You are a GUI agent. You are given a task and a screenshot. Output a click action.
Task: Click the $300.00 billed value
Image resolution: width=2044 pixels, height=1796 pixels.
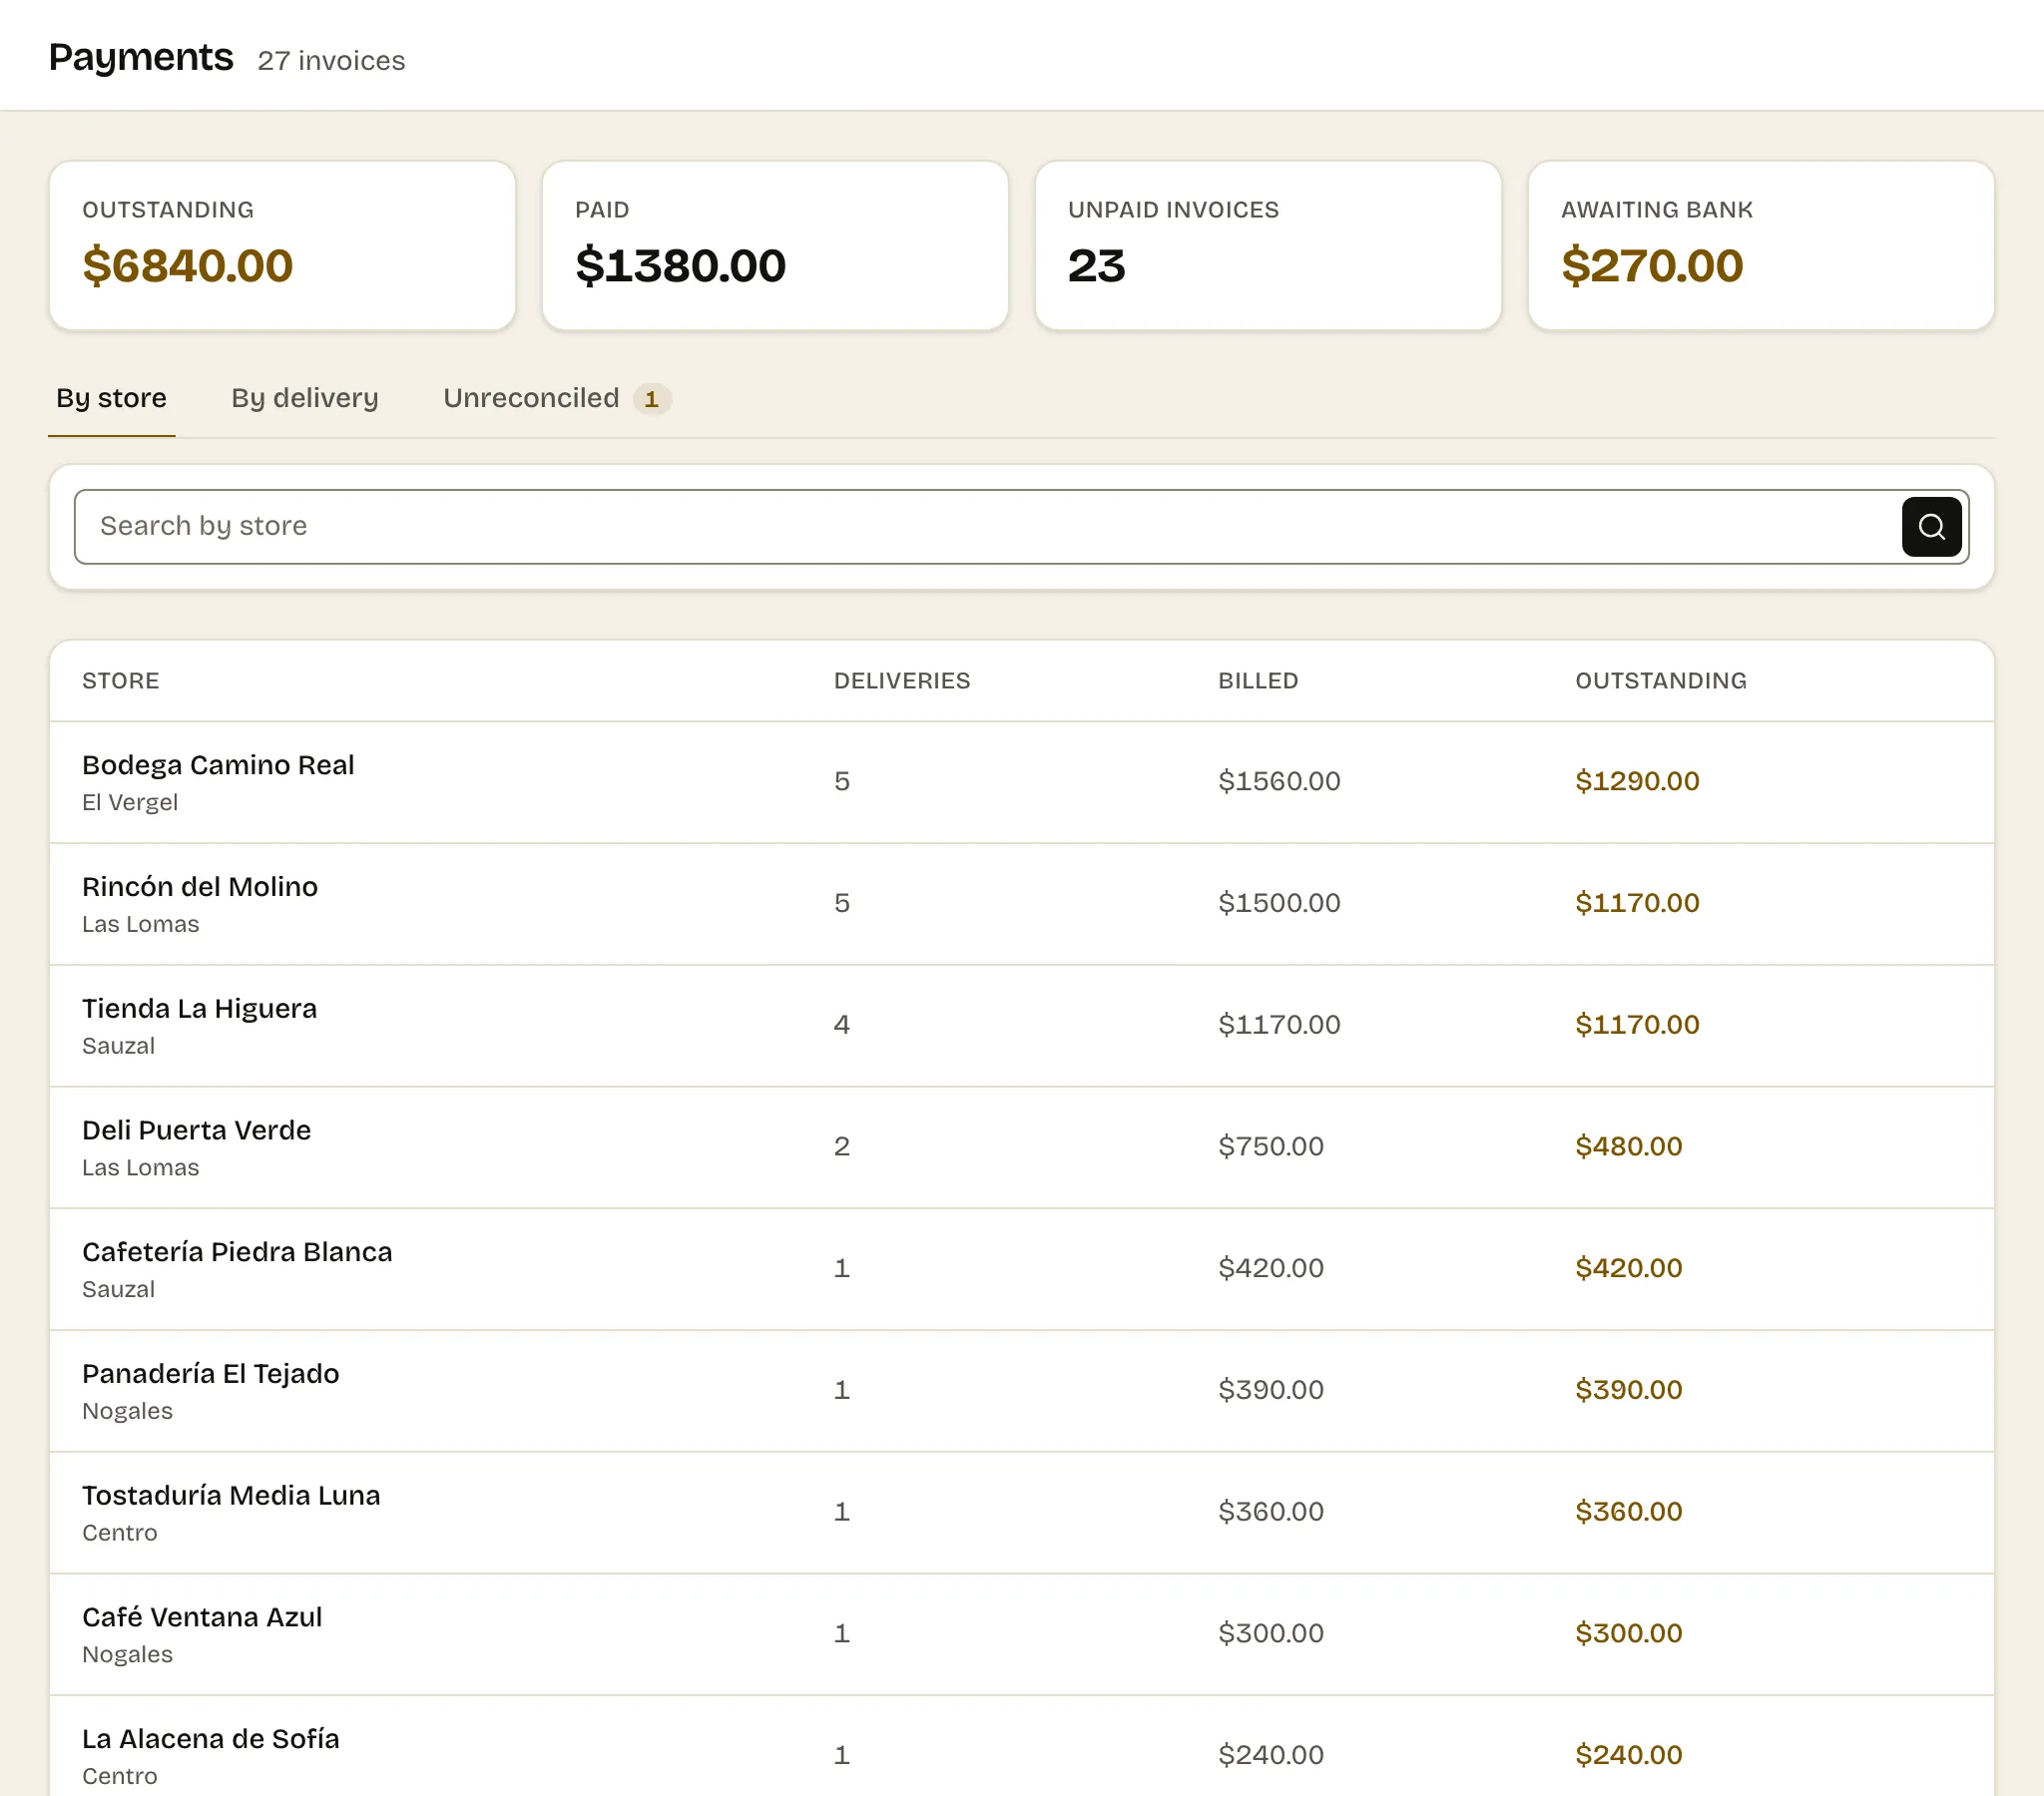[1270, 1633]
